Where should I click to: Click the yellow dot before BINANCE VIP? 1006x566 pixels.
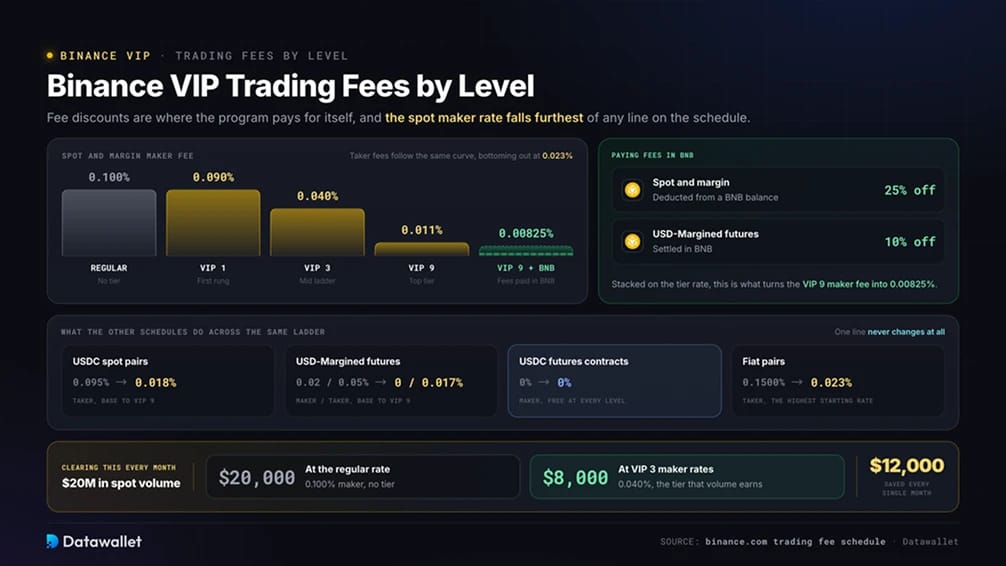(50, 56)
